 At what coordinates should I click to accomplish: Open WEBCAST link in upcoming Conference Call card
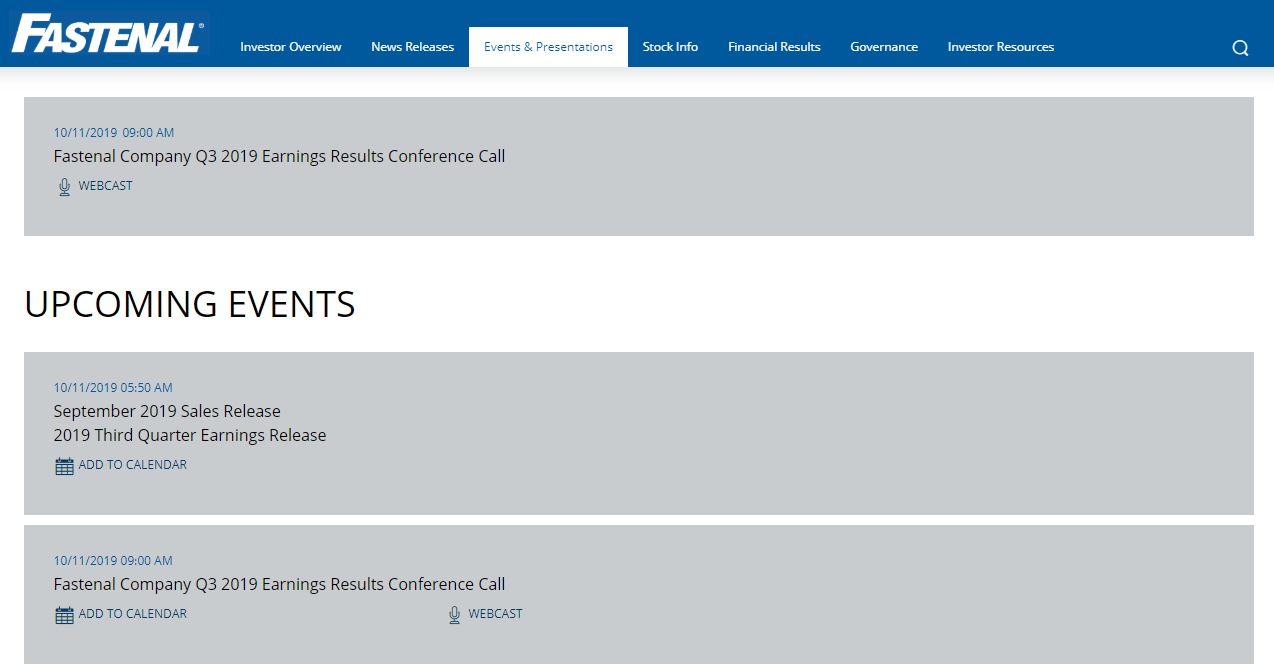[x=495, y=614]
